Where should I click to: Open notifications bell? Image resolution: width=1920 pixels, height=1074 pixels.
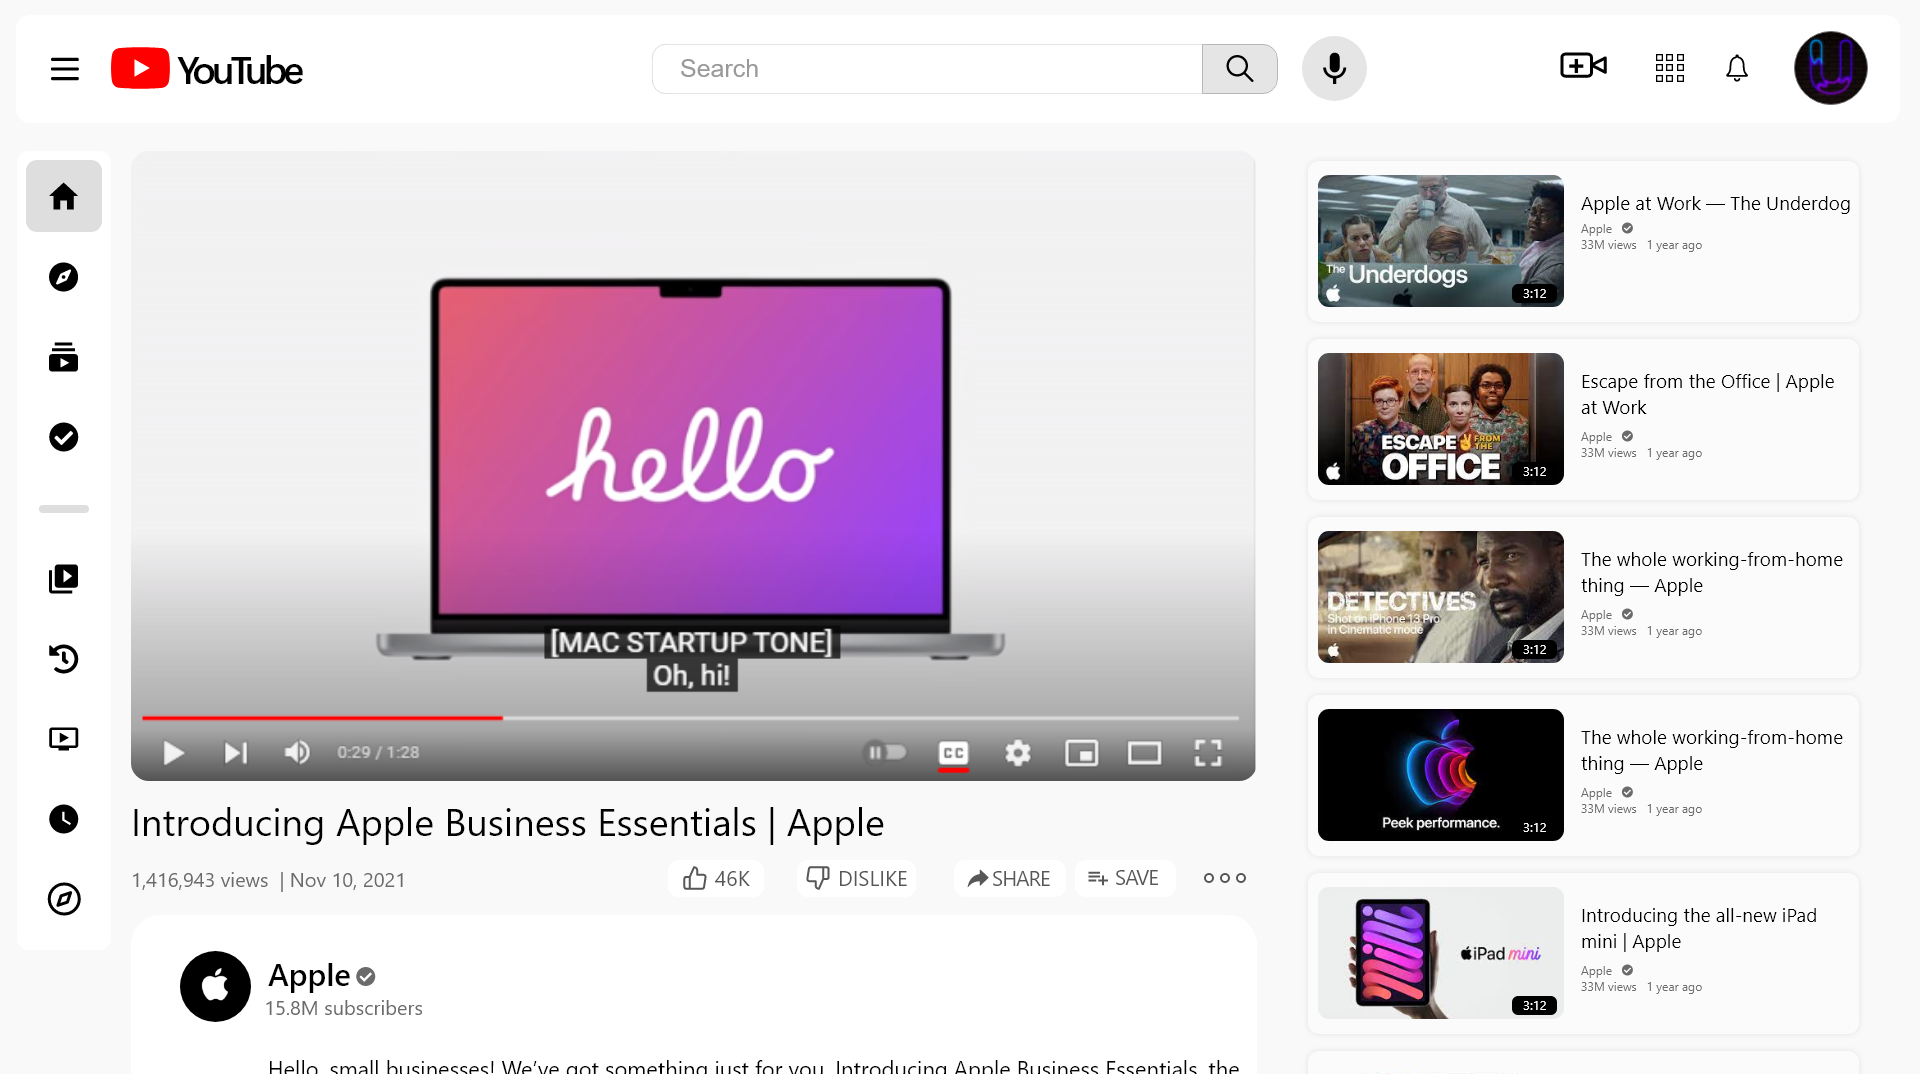coord(1737,68)
